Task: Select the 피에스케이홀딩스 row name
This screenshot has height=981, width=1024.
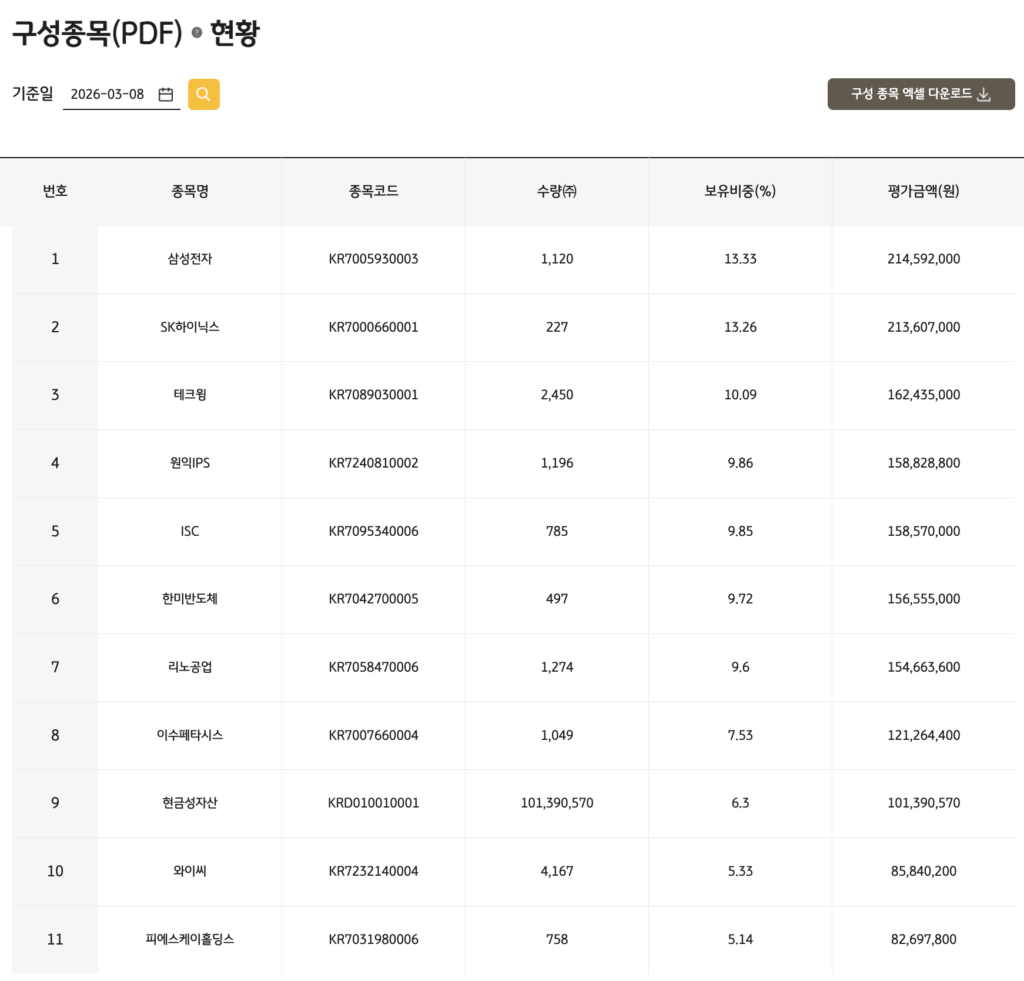Action: click(x=190, y=939)
